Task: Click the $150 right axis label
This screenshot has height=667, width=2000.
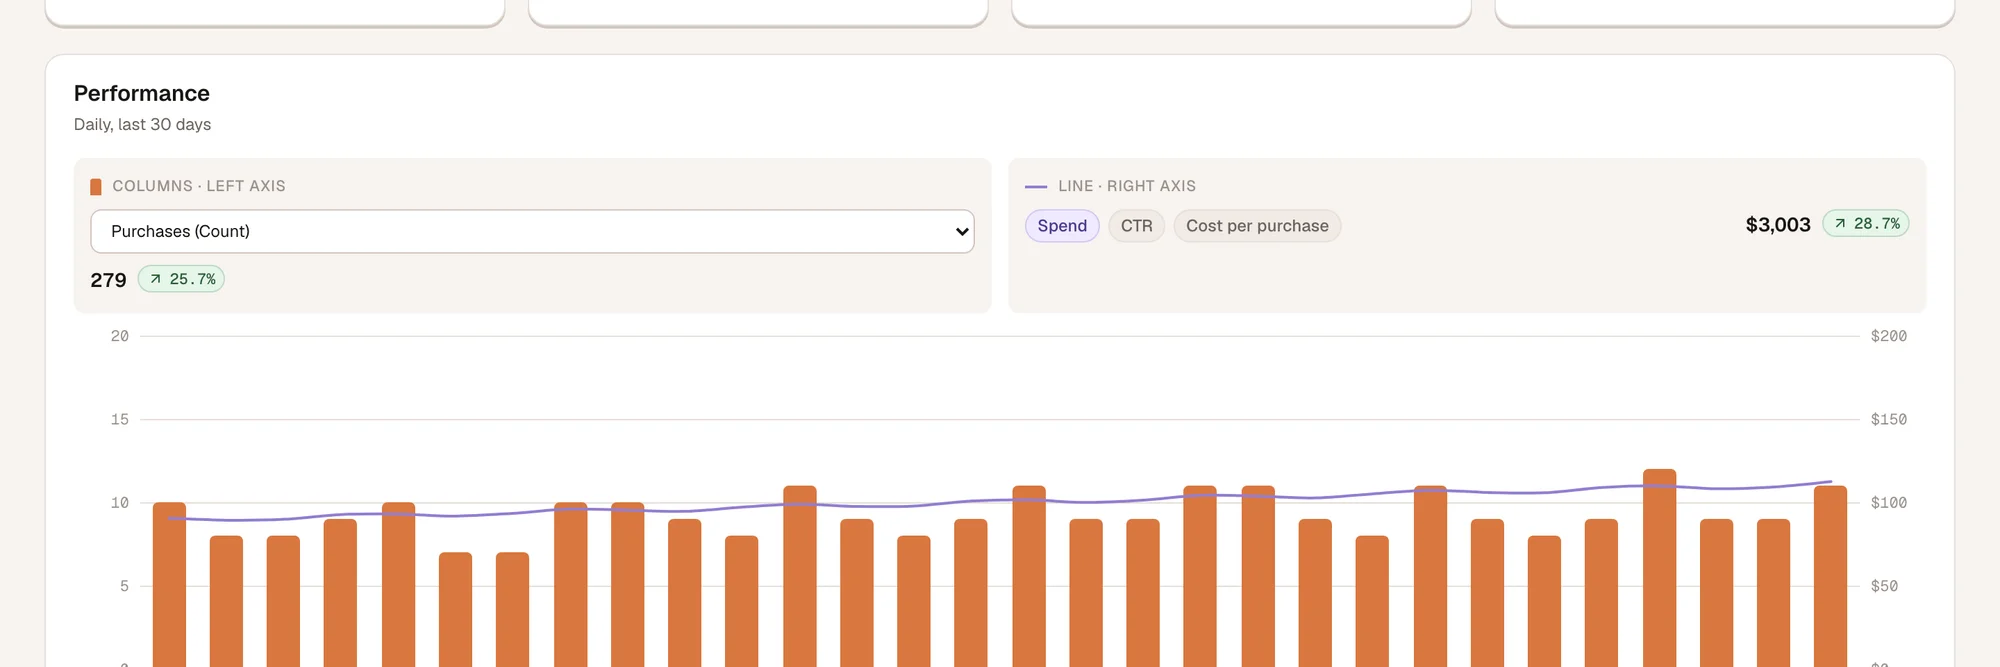Action: click(1889, 419)
